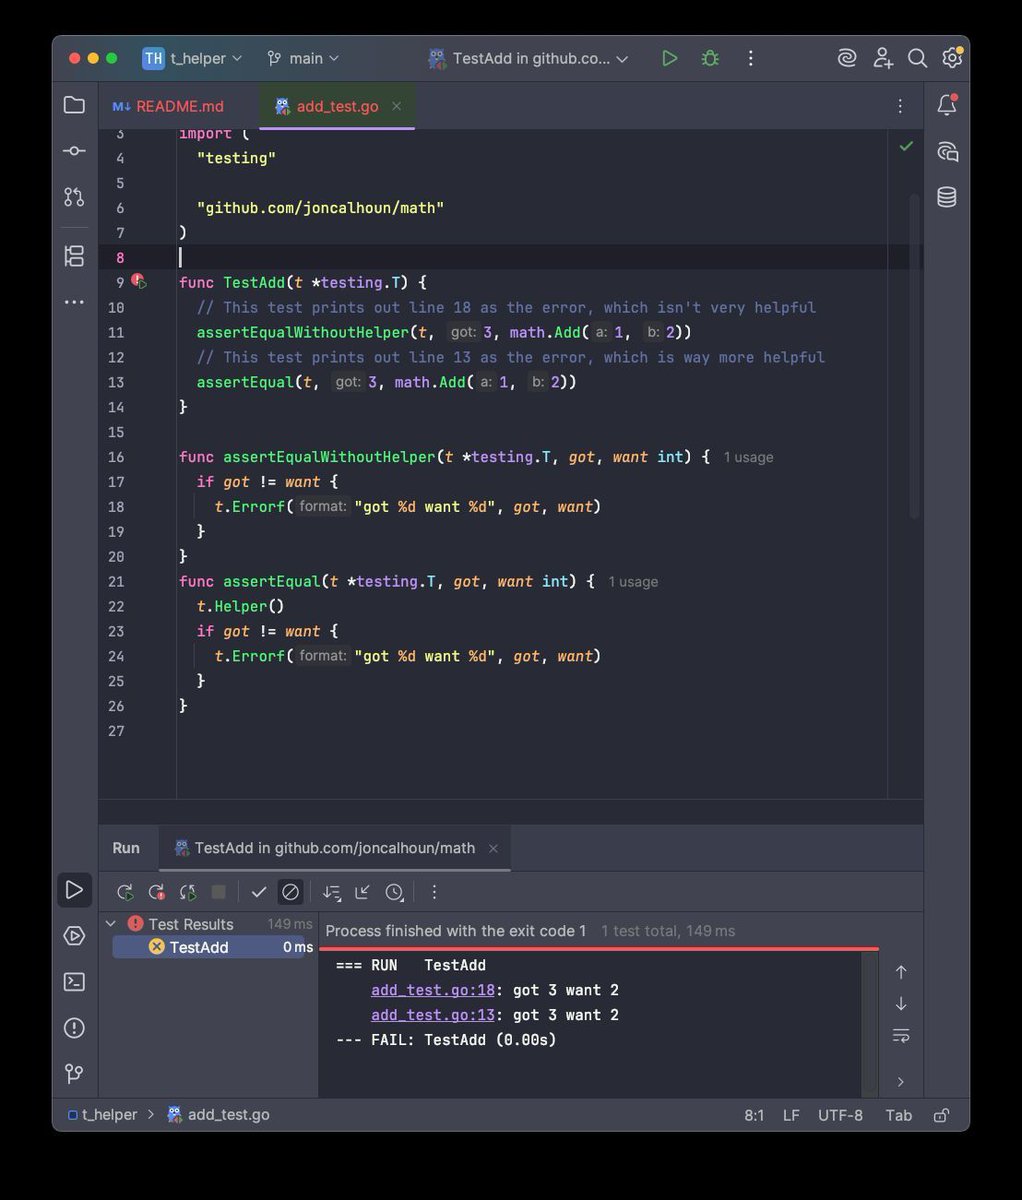Rerun failed tests

(x=156, y=892)
